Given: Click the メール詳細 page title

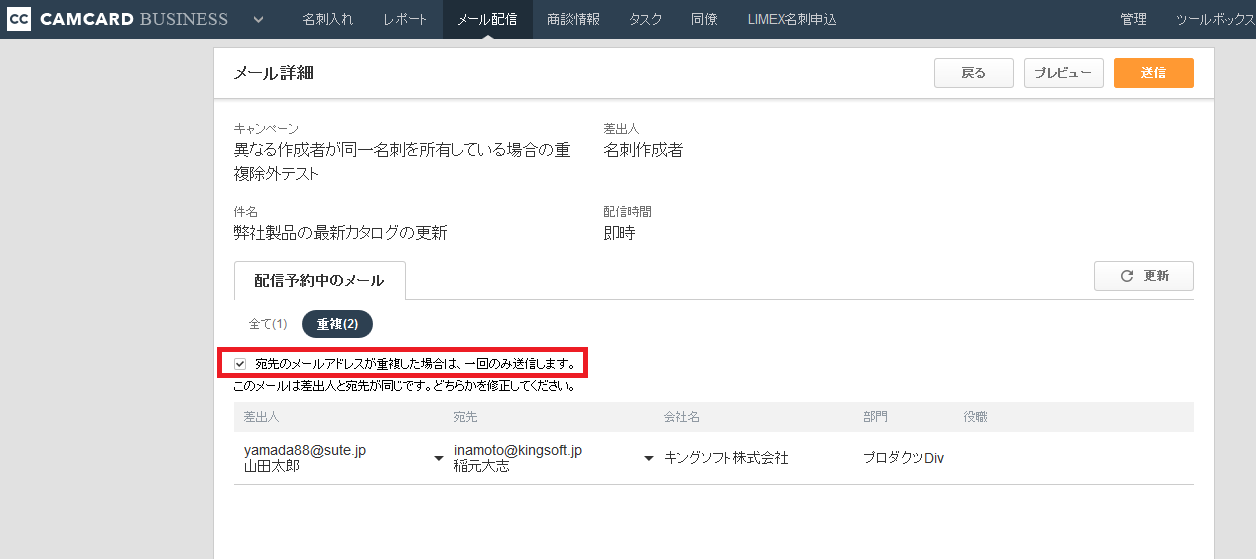Looking at the screenshot, I should (x=274, y=73).
